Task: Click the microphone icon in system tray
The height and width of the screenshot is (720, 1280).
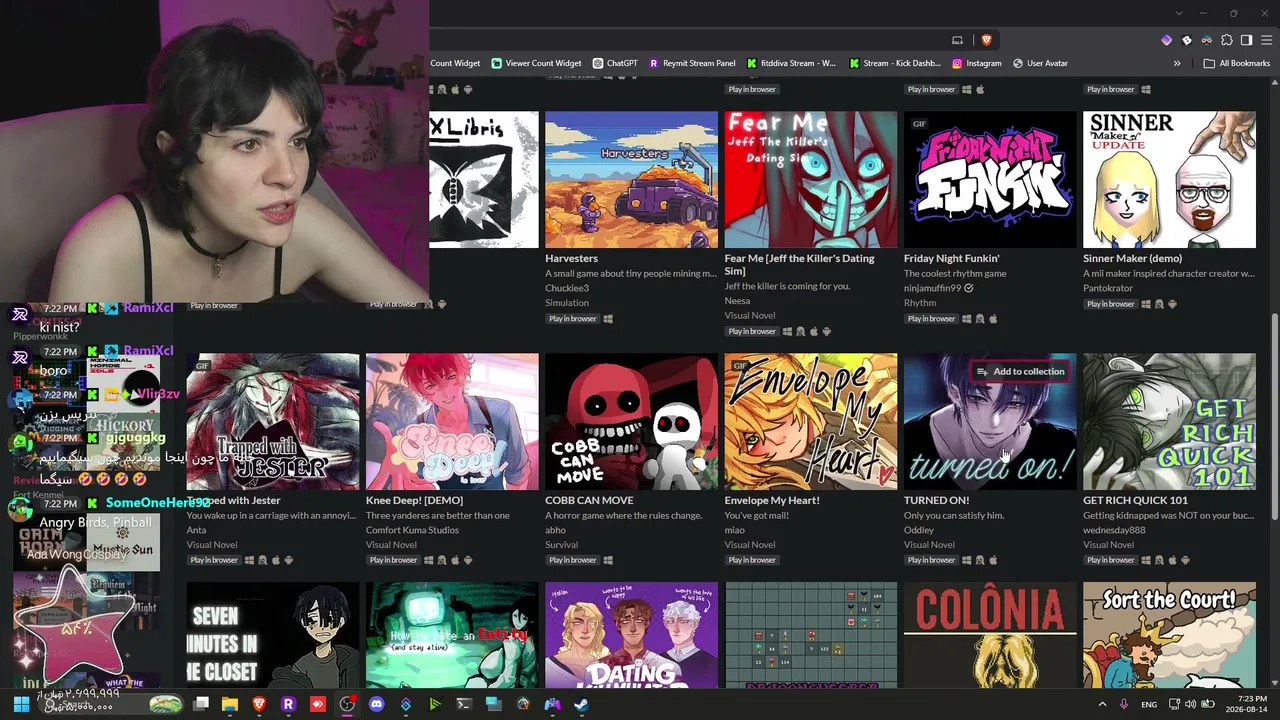Action: (1124, 704)
